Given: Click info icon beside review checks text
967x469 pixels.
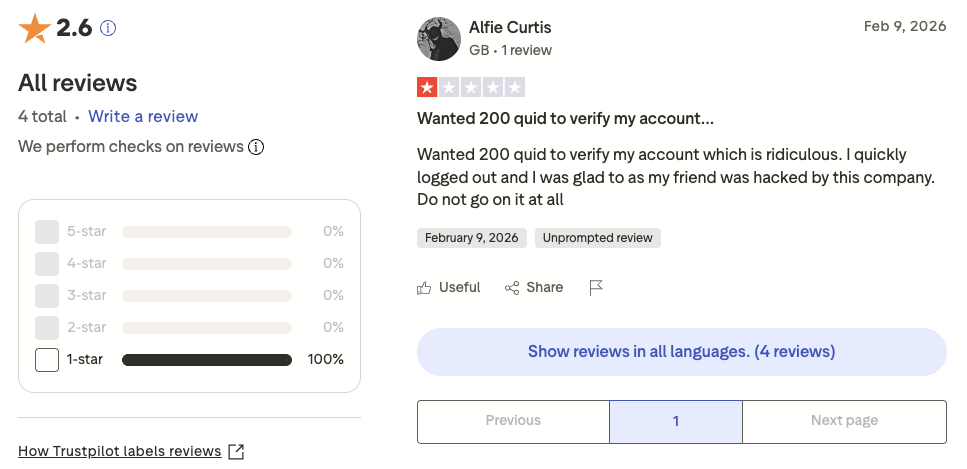Looking at the screenshot, I should coord(256,148).
